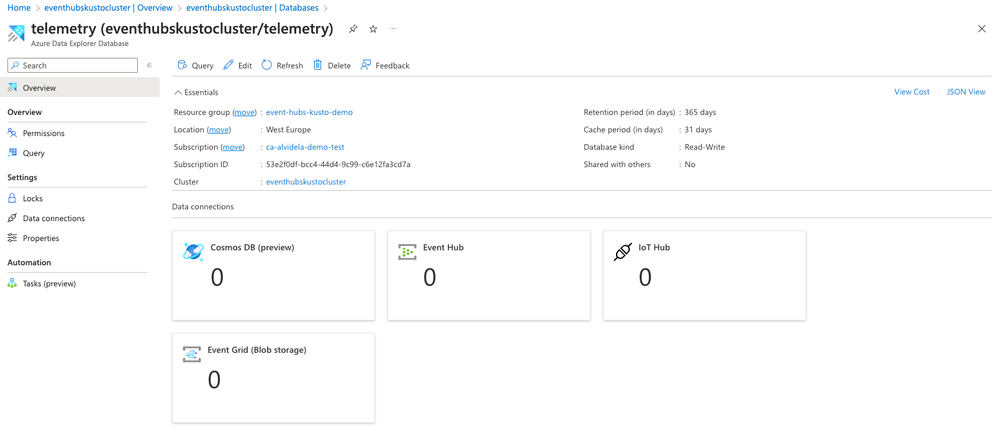Open the Query toolbar button
This screenshot has height=433, width=998.
coord(195,66)
